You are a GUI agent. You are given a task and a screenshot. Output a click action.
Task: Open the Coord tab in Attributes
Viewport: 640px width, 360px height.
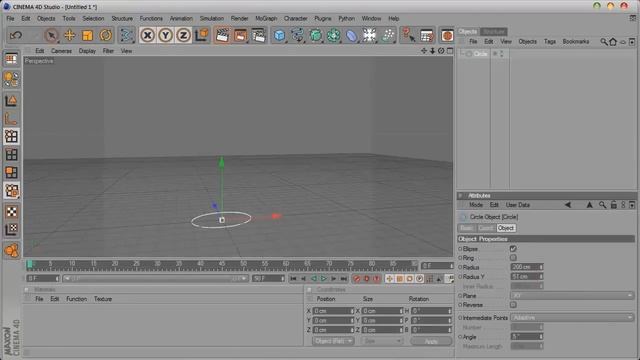(486, 228)
